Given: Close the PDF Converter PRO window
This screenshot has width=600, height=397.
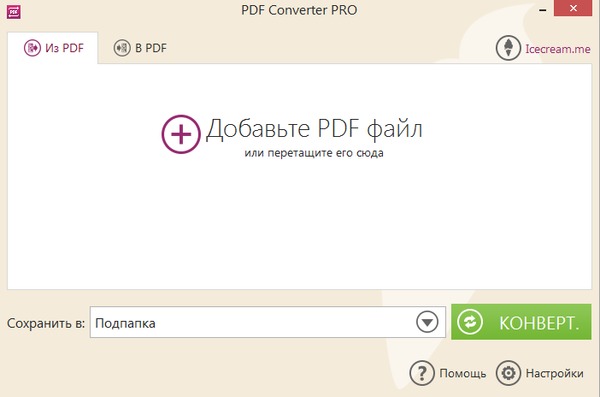Looking at the screenshot, I should [573, 8].
